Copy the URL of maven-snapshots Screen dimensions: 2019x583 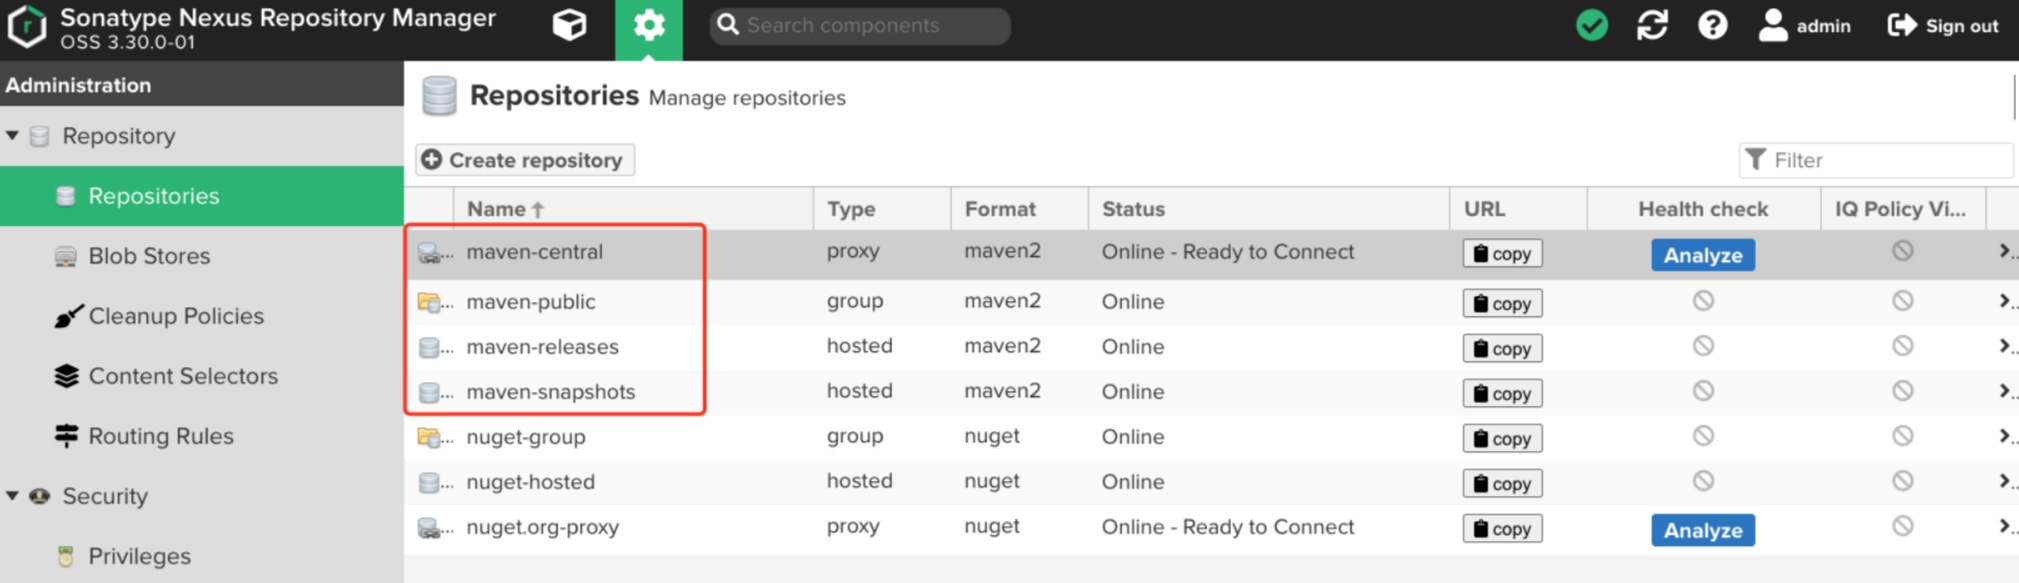tap(1502, 393)
